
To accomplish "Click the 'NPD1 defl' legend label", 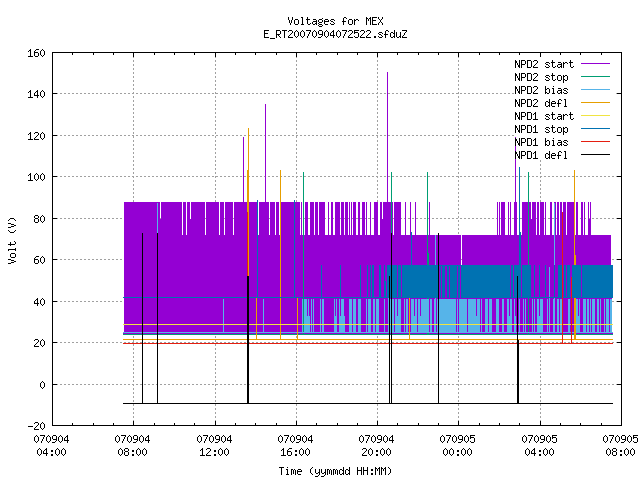I will [541, 156].
